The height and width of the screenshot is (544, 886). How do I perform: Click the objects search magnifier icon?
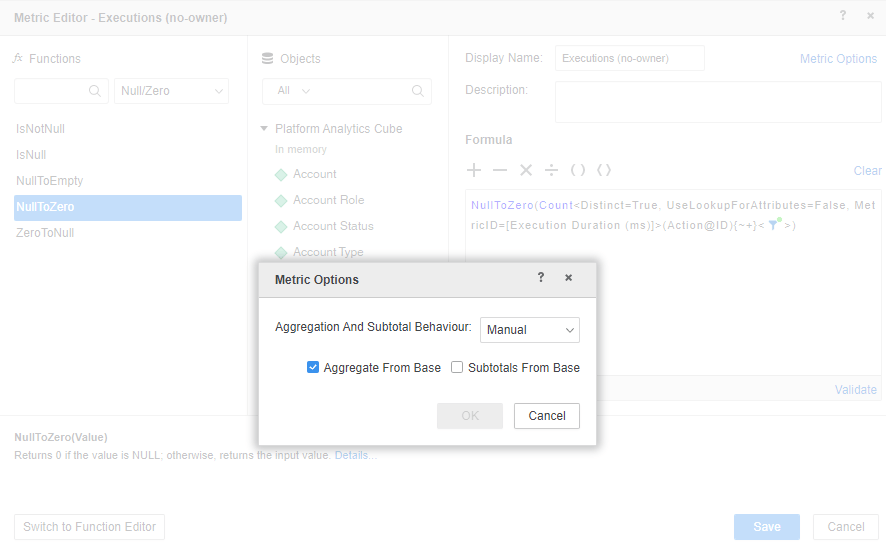click(418, 91)
